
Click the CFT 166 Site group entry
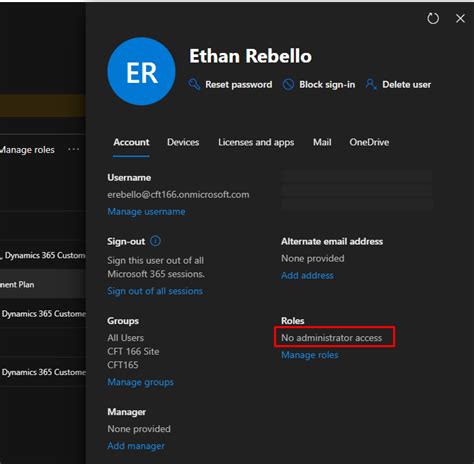coord(133,351)
